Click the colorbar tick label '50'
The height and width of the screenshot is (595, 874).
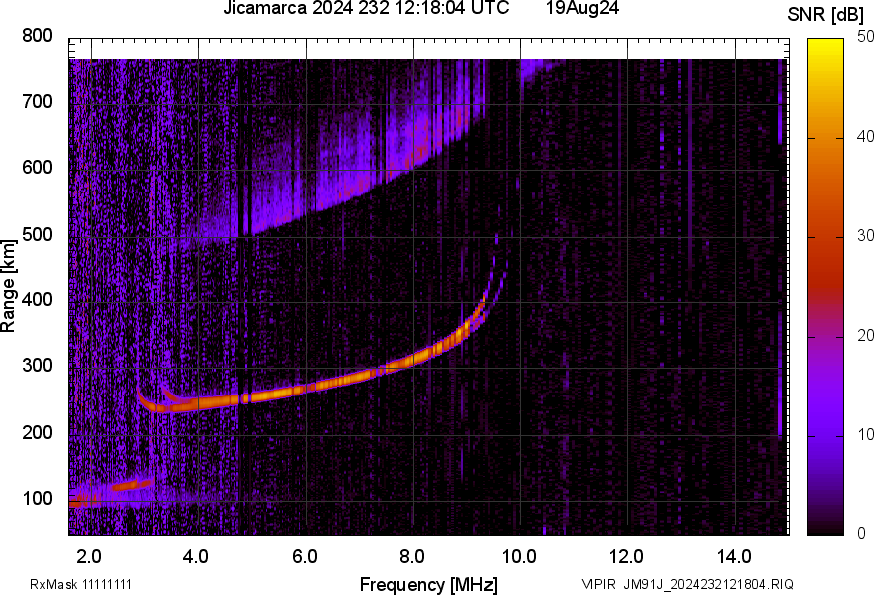866,37
